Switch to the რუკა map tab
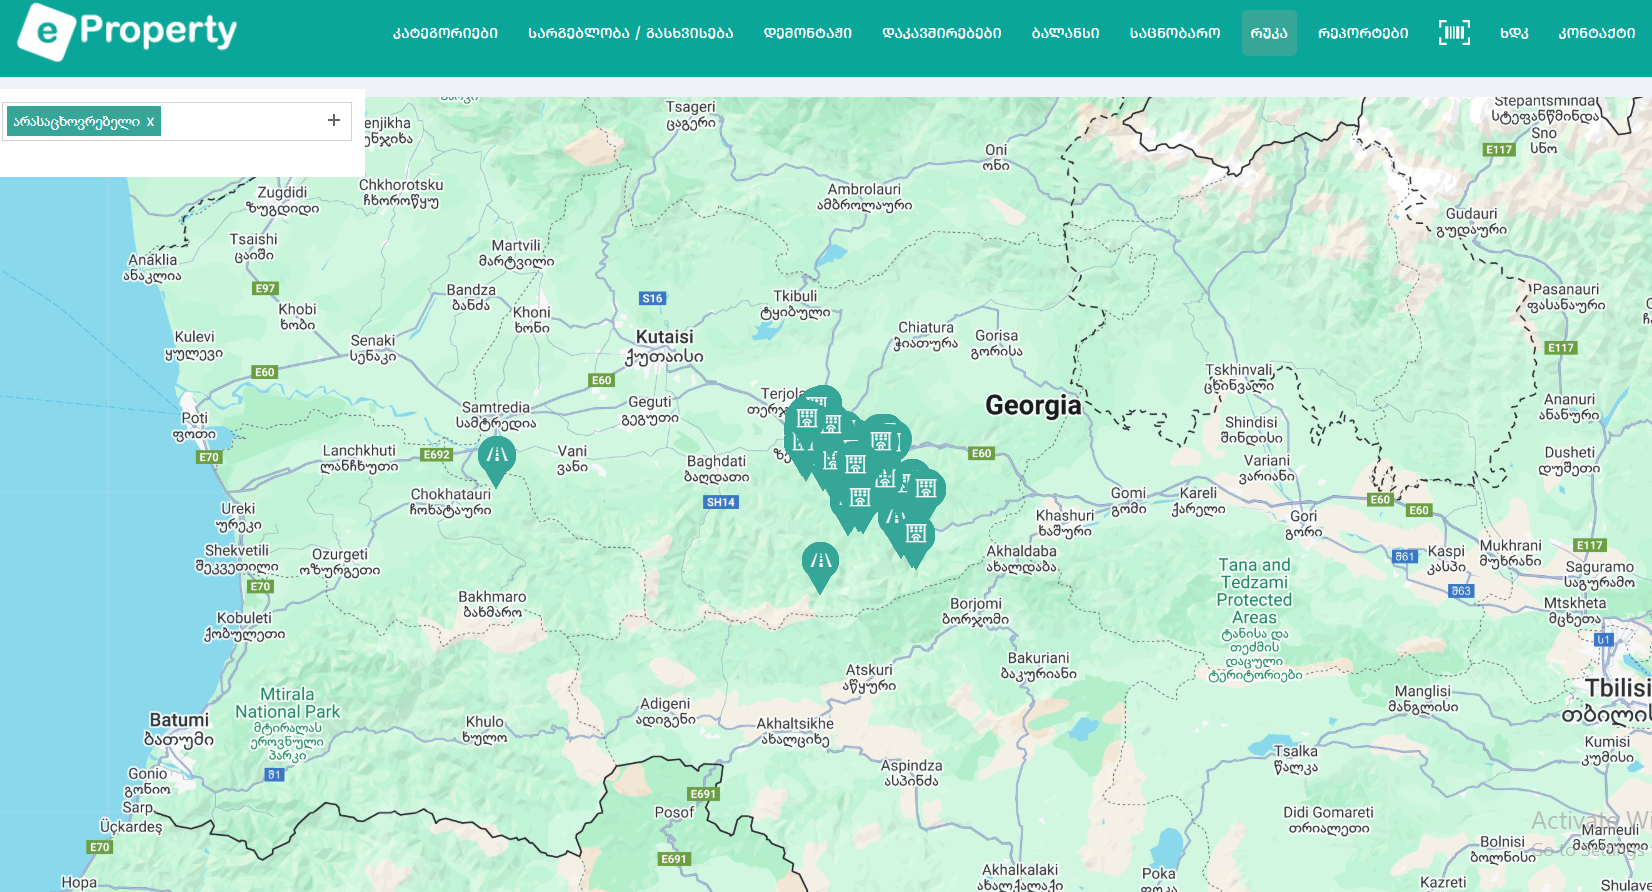Viewport: 1652px width, 892px height. click(1269, 33)
